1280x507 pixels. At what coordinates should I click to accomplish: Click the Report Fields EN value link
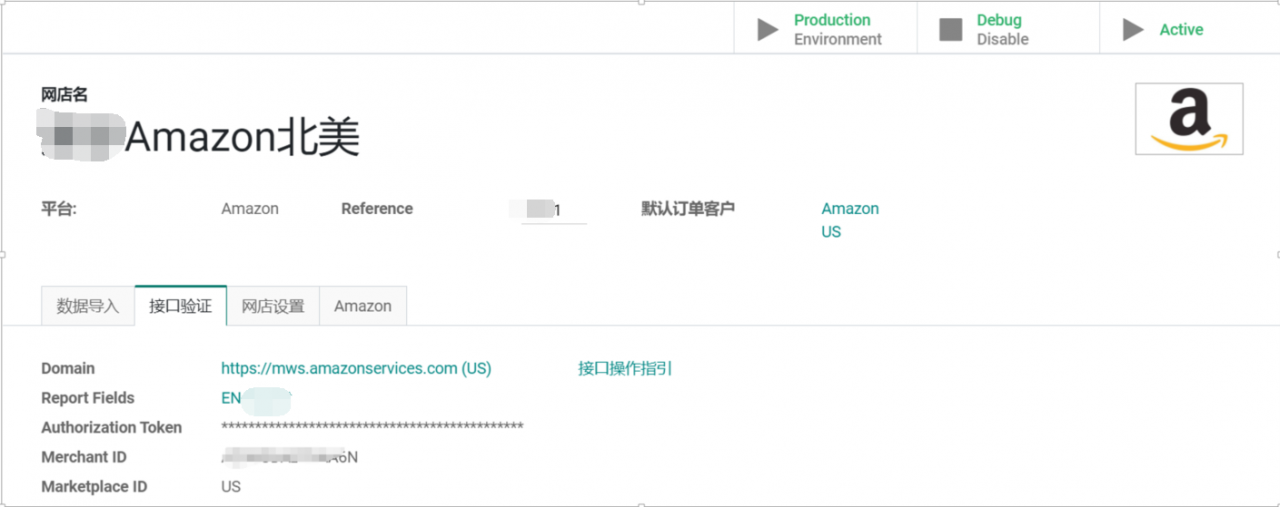(x=256, y=398)
